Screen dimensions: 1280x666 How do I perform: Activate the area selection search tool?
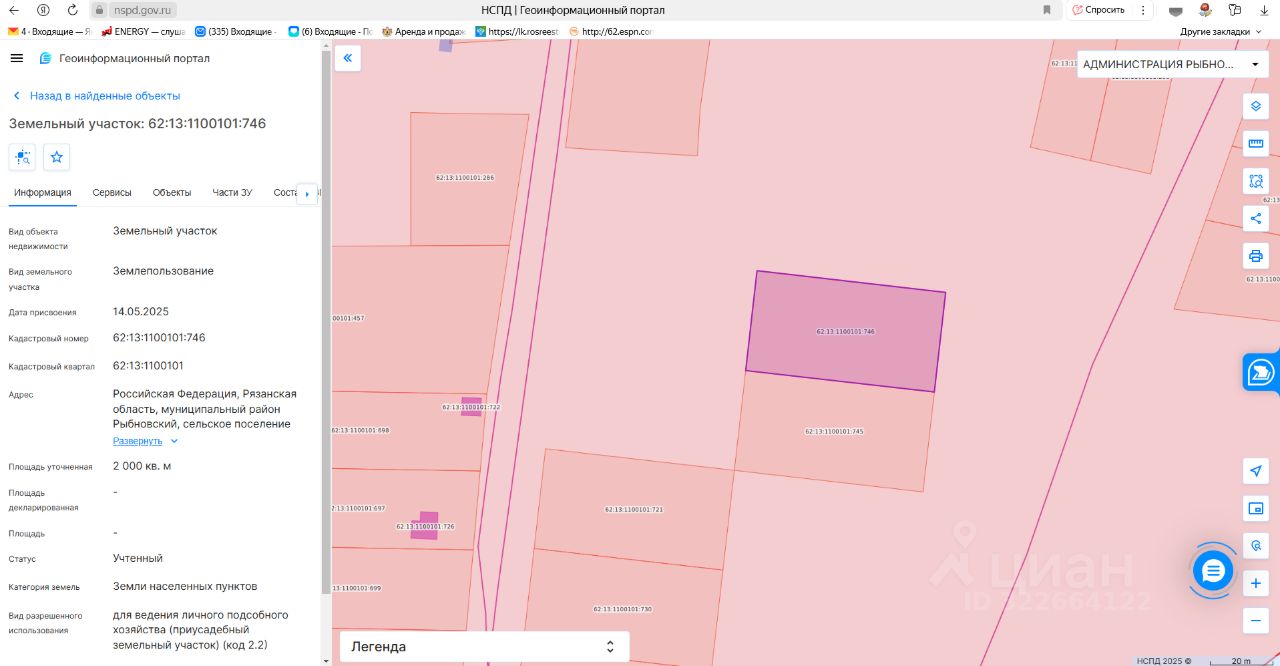tap(1256, 181)
